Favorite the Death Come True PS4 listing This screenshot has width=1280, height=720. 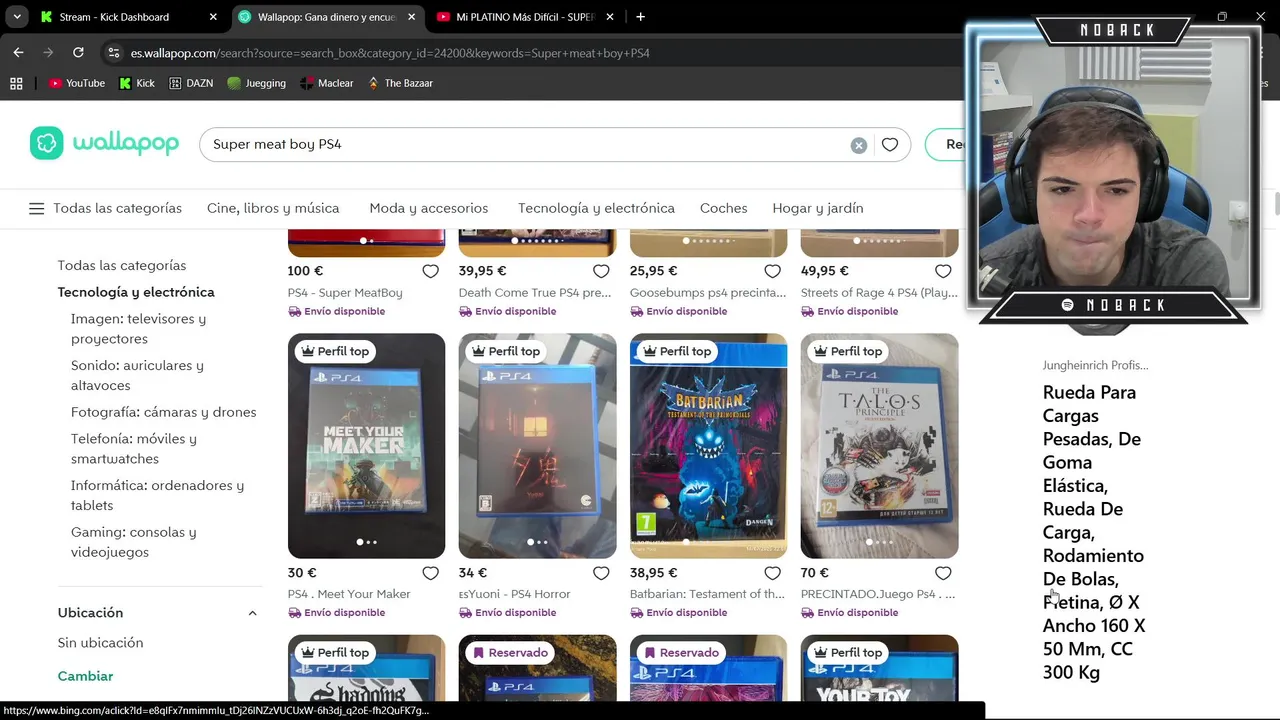[601, 271]
